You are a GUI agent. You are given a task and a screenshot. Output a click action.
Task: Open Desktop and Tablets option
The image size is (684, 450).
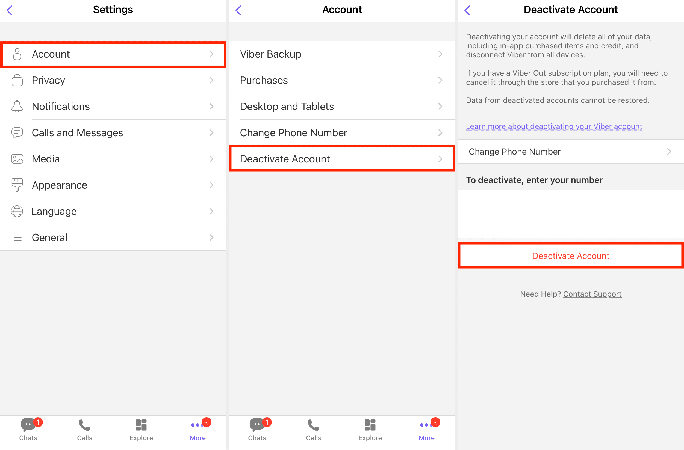click(x=342, y=106)
